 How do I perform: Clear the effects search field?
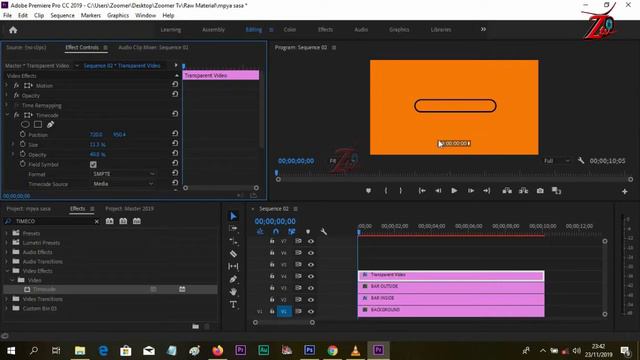pos(96,221)
